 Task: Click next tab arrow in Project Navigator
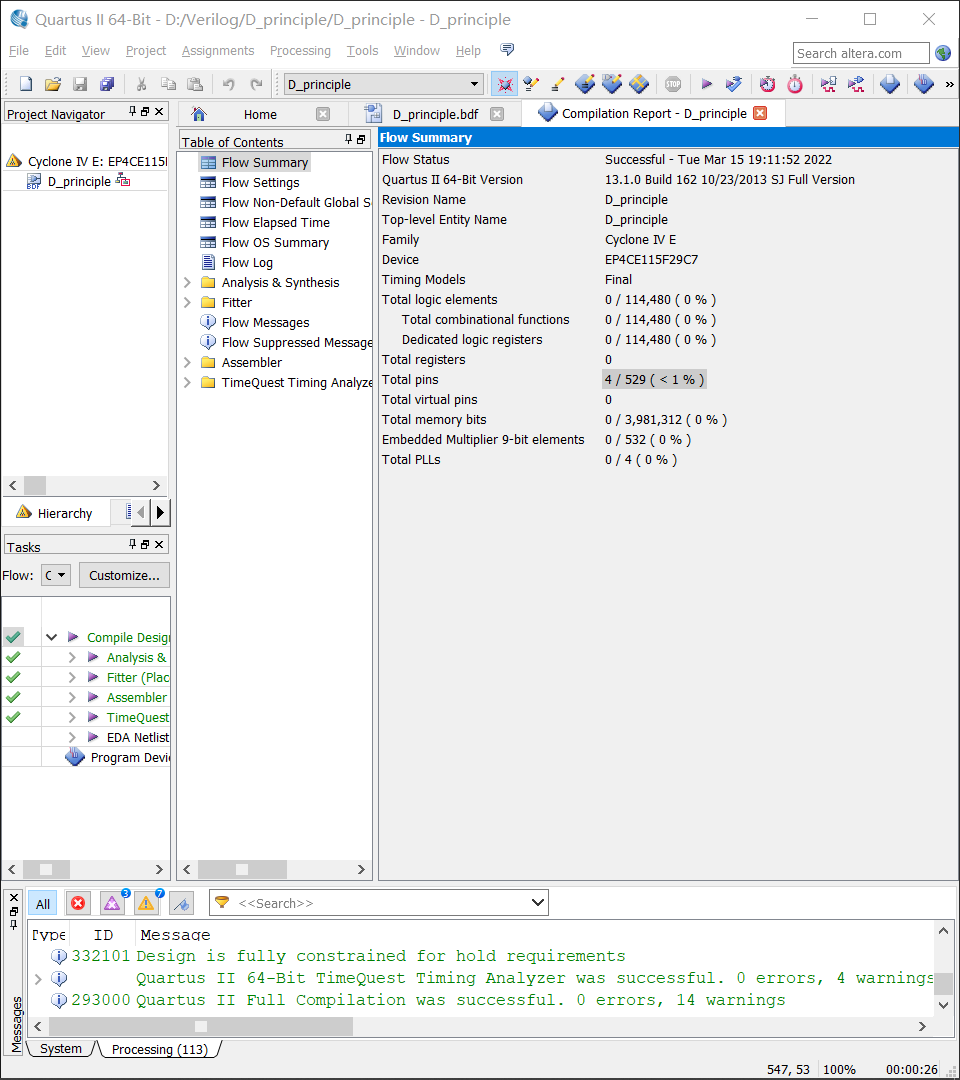point(160,512)
